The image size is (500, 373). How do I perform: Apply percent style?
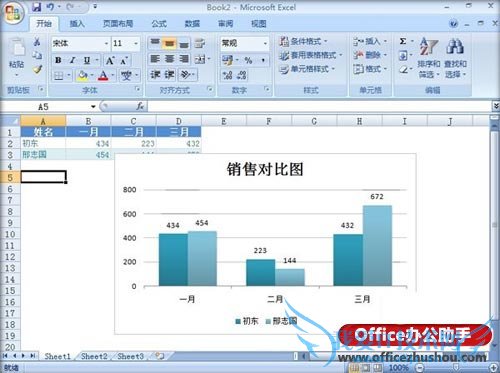pyautogui.click(x=248, y=60)
